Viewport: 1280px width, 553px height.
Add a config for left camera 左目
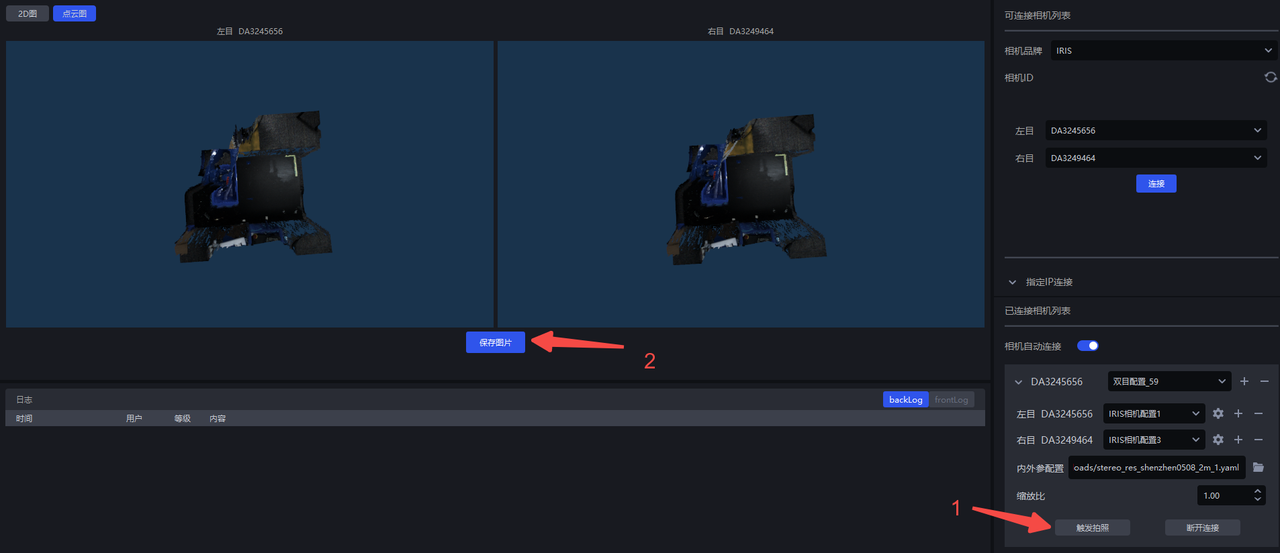[1238, 413]
